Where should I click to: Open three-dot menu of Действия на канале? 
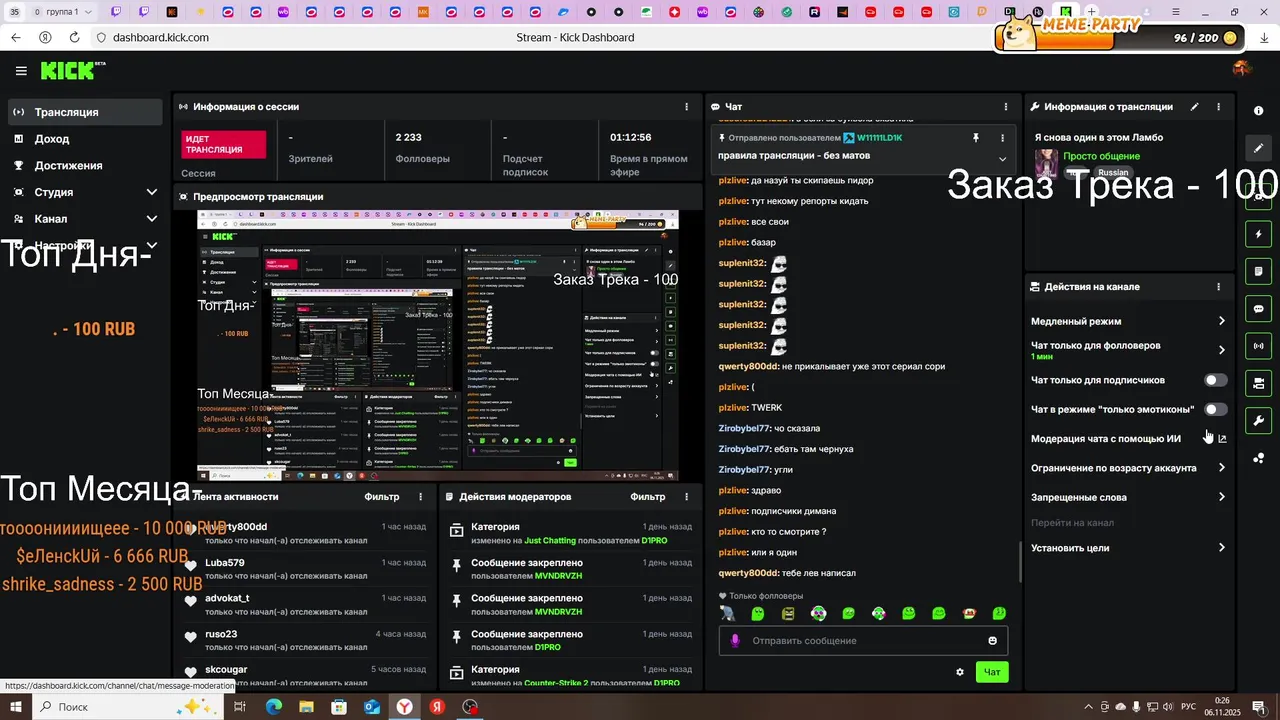pyautogui.click(x=1218, y=287)
